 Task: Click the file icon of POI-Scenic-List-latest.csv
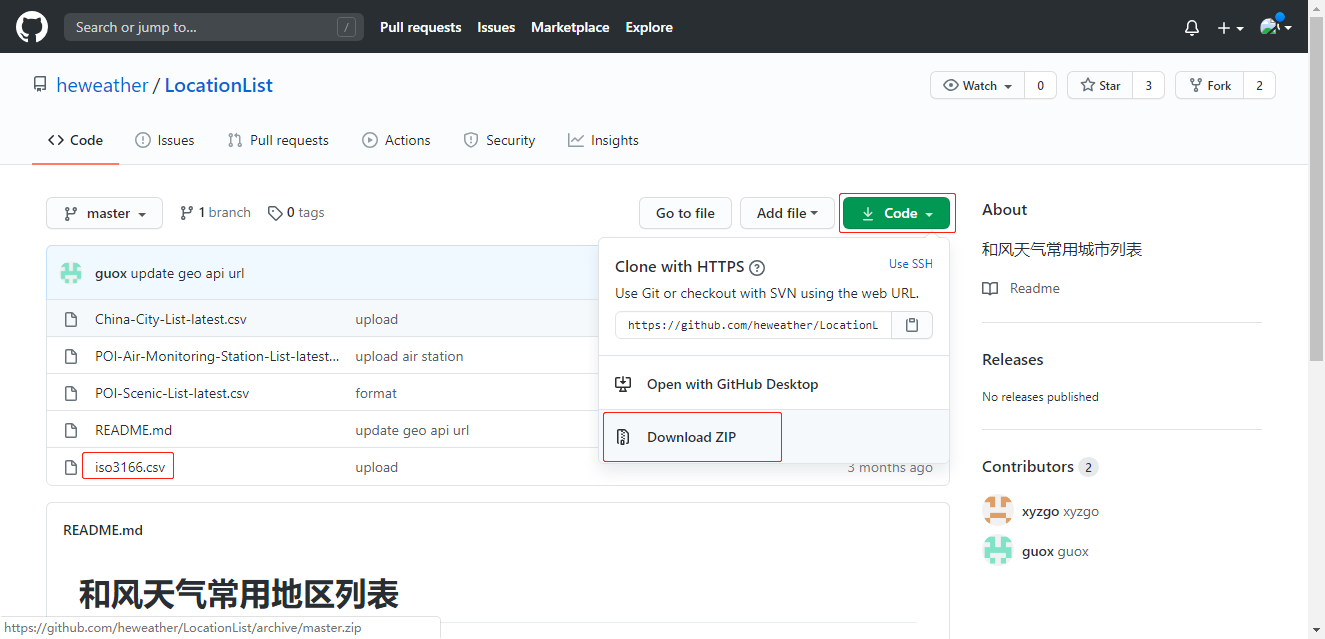(71, 394)
